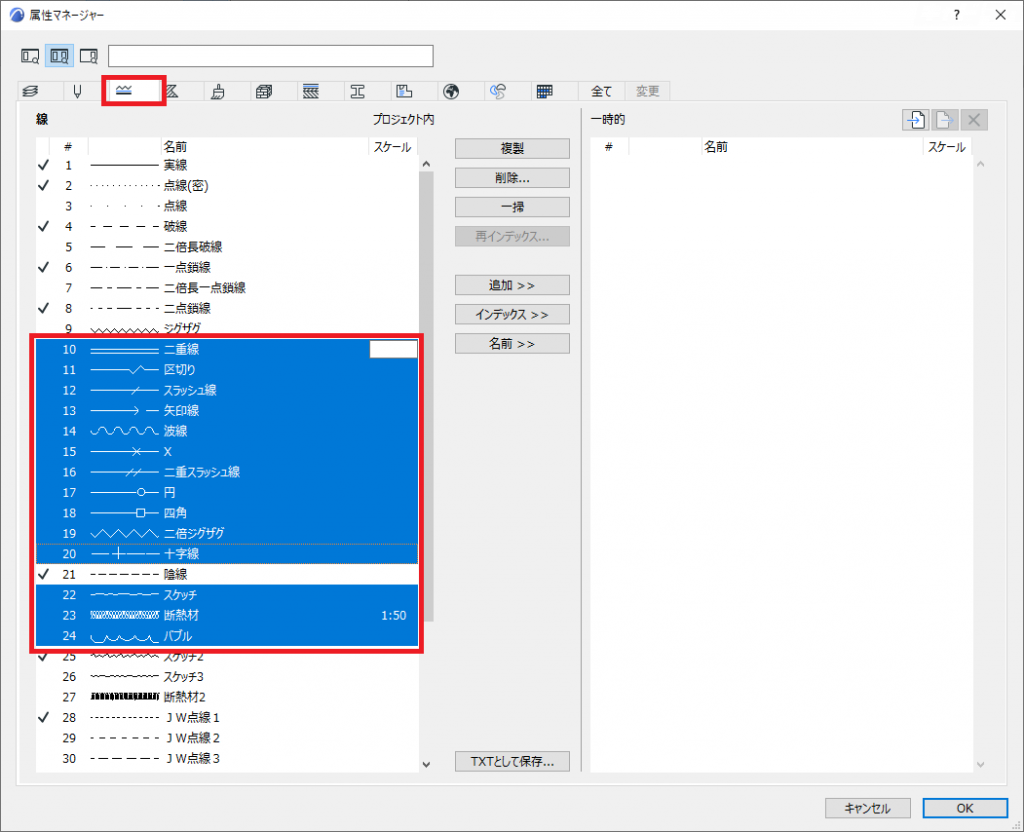Toggle the checkmark next to JW点線1
The width and height of the screenshot is (1024, 832).
click(x=42, y=717)
